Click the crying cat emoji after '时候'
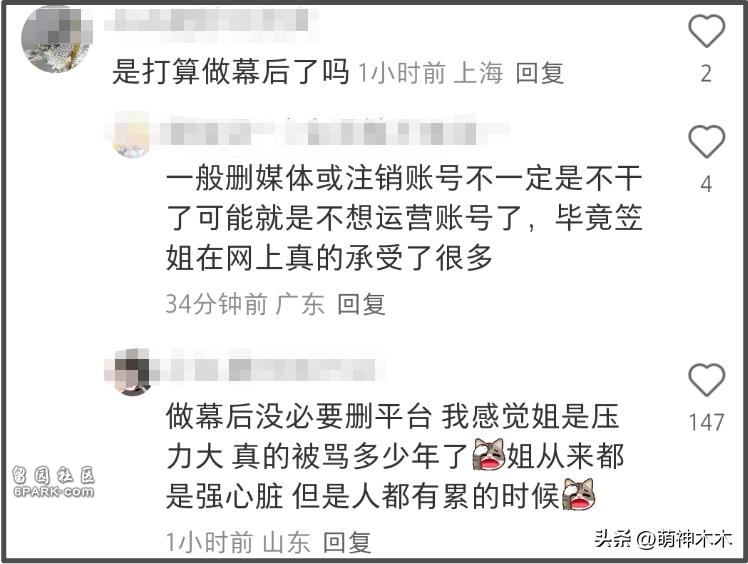The image size is (748, 564). [x=578, y=495]
